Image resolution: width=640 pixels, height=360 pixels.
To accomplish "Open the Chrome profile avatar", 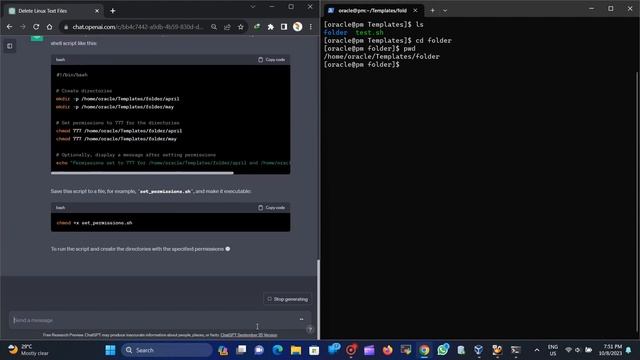I will pyautogui.click(x=298, y=27).
